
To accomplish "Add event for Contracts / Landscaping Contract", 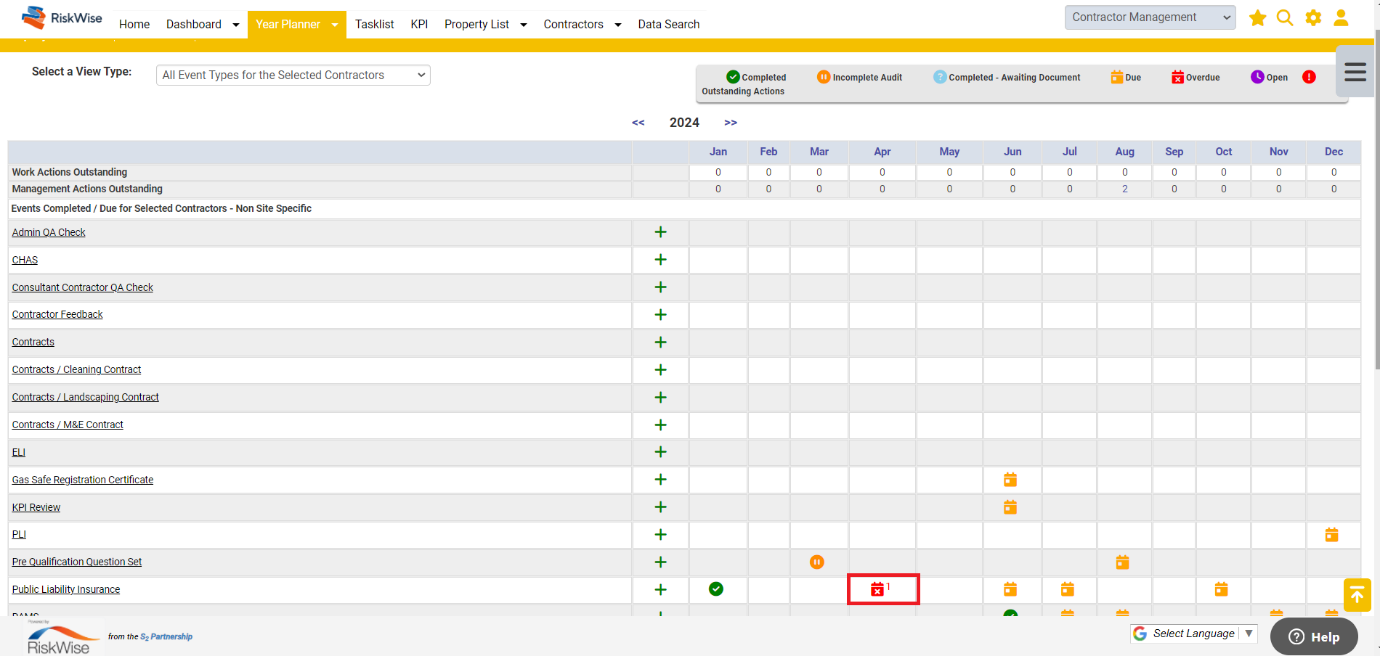I will coord(660,397).
